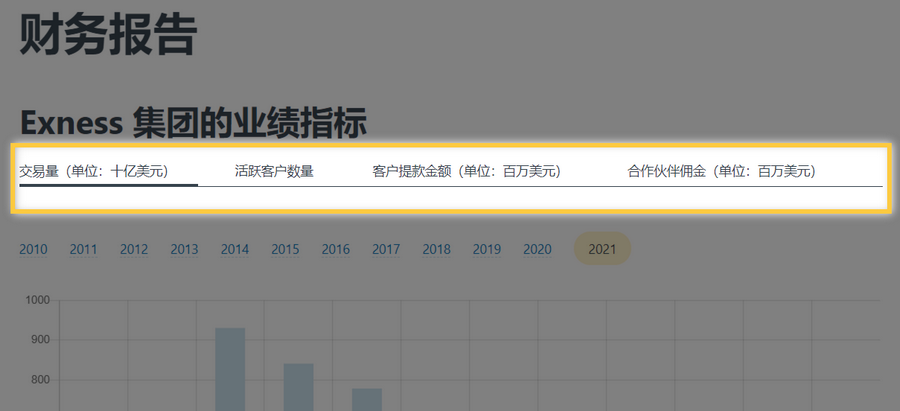Switch chart to year 2015
The height and width of the screenshot is (411, 900).
click(285, 249)
